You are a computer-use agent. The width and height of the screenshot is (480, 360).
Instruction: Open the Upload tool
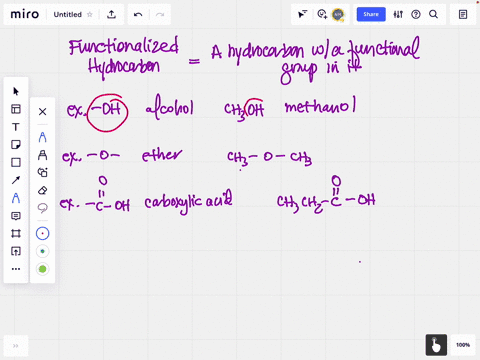[x=16, y=251]
